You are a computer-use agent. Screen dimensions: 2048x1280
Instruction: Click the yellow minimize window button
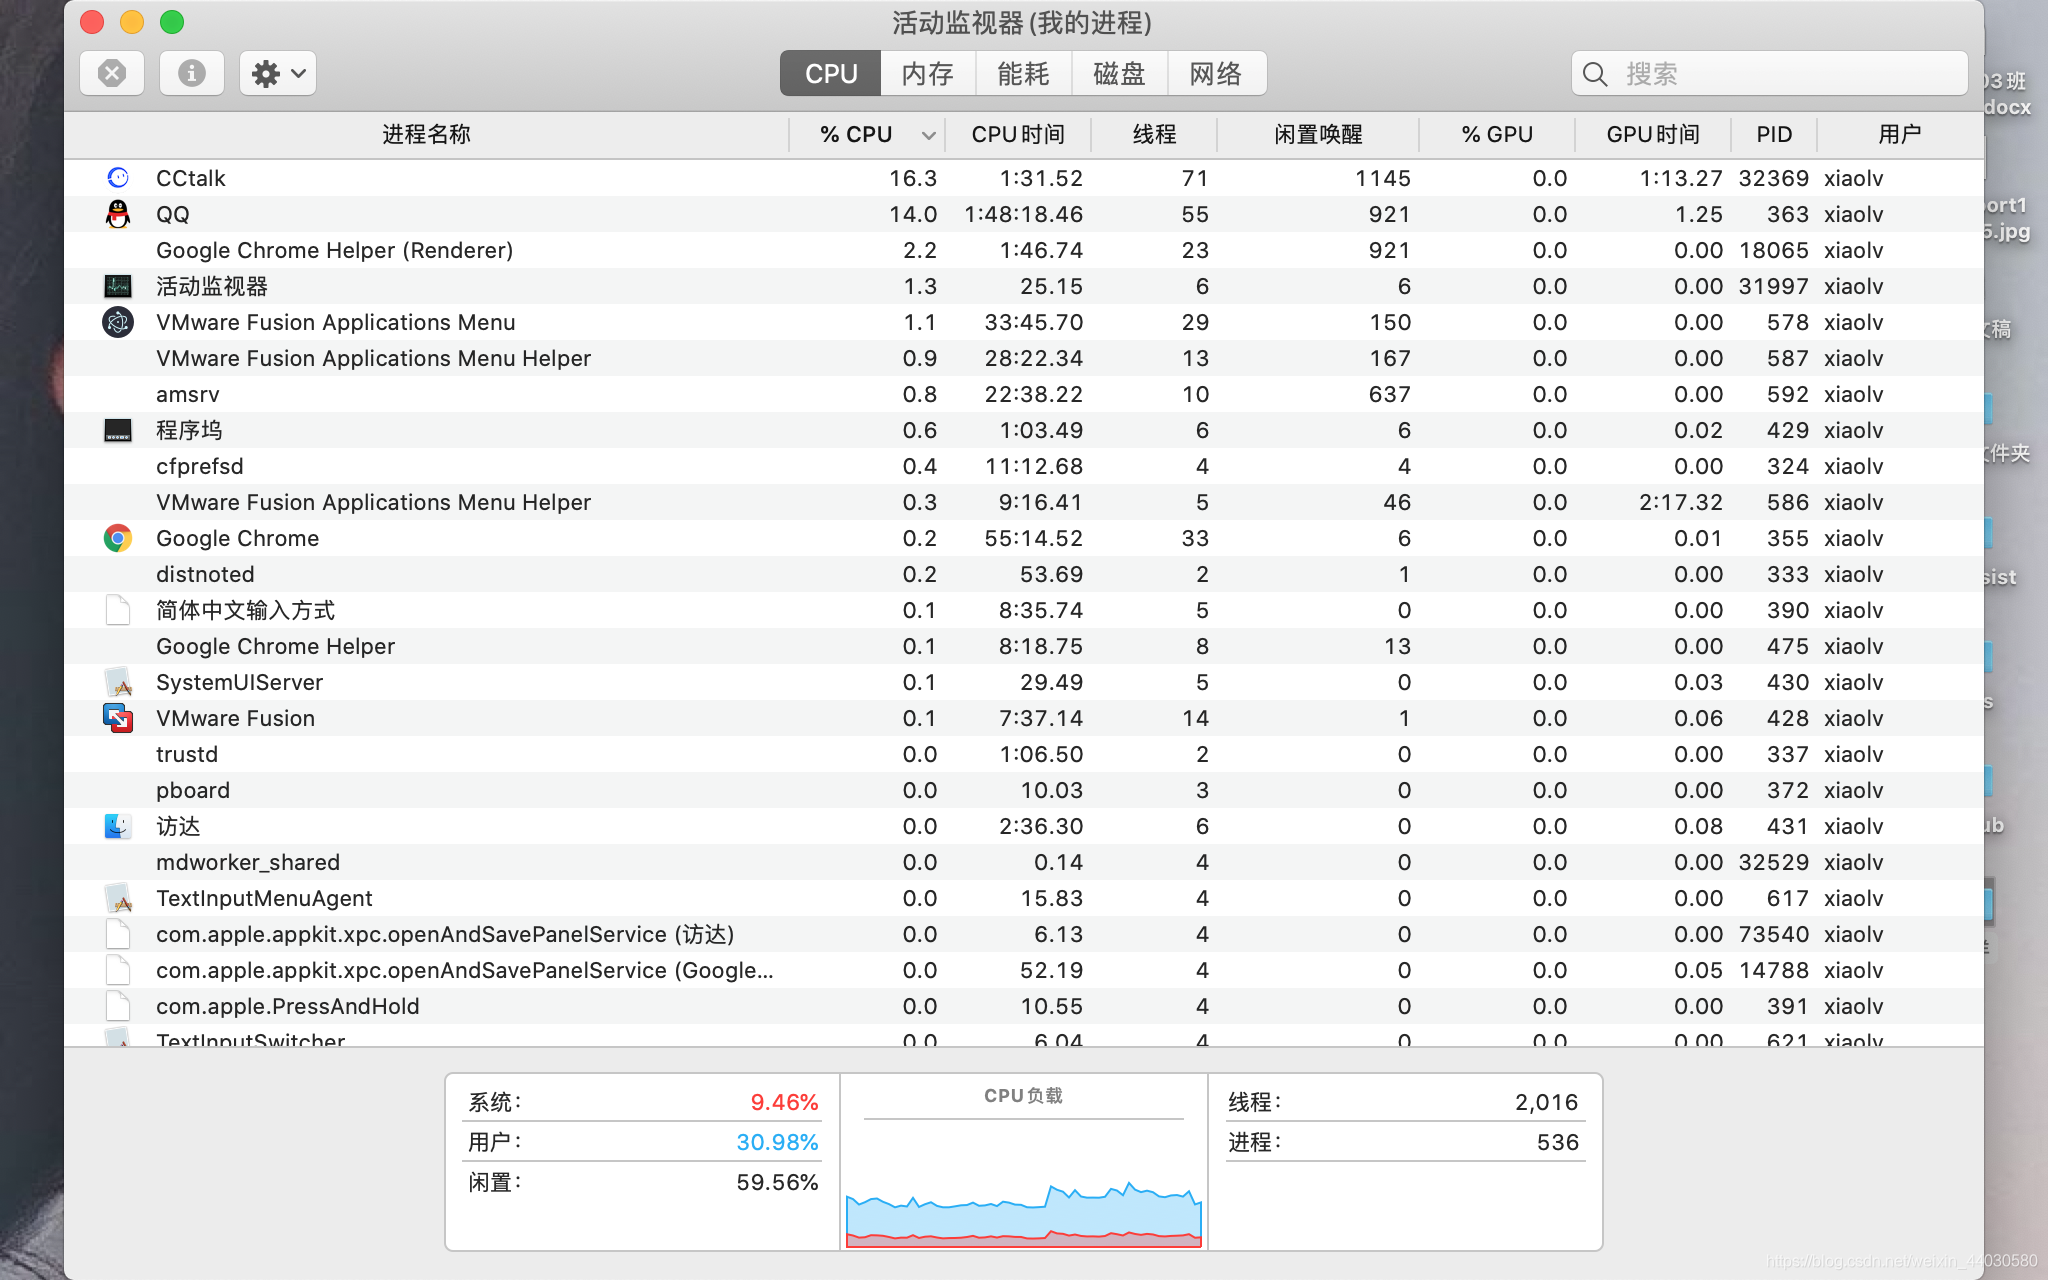pyautogui.click(x=132, y=22)
